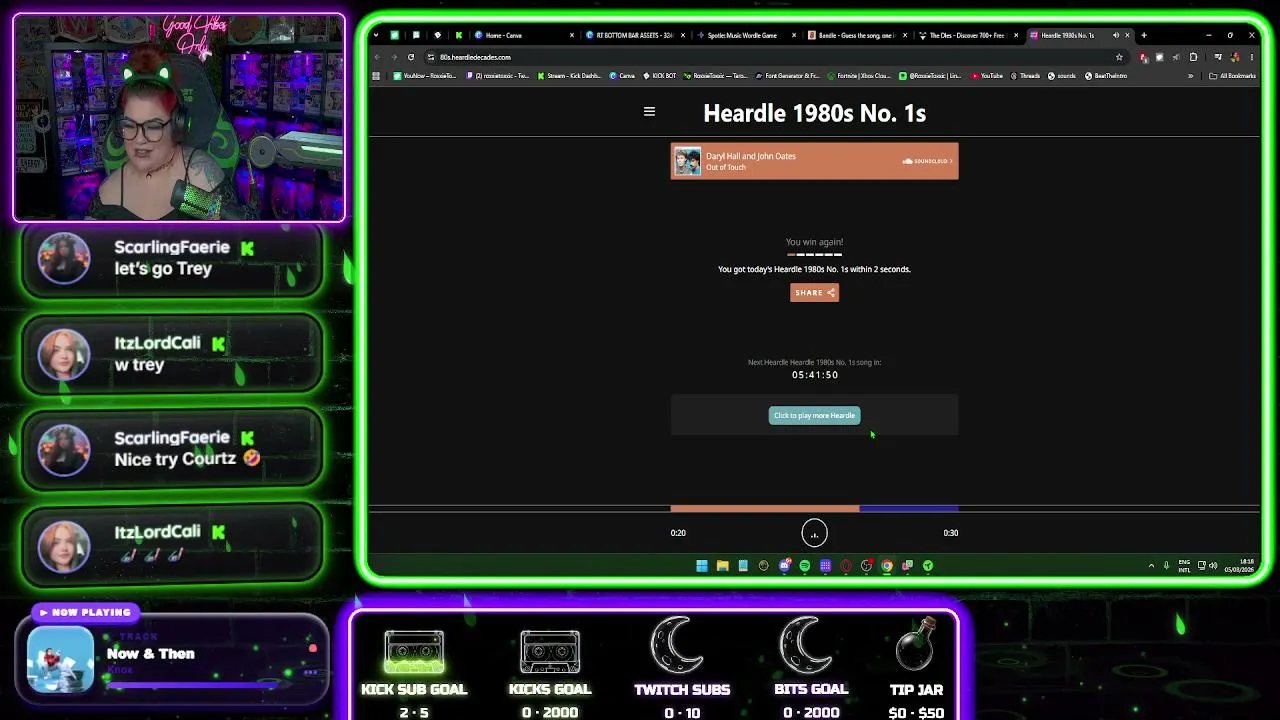Reload the current page
1280x720 pixels.
[x=411, y=57]
